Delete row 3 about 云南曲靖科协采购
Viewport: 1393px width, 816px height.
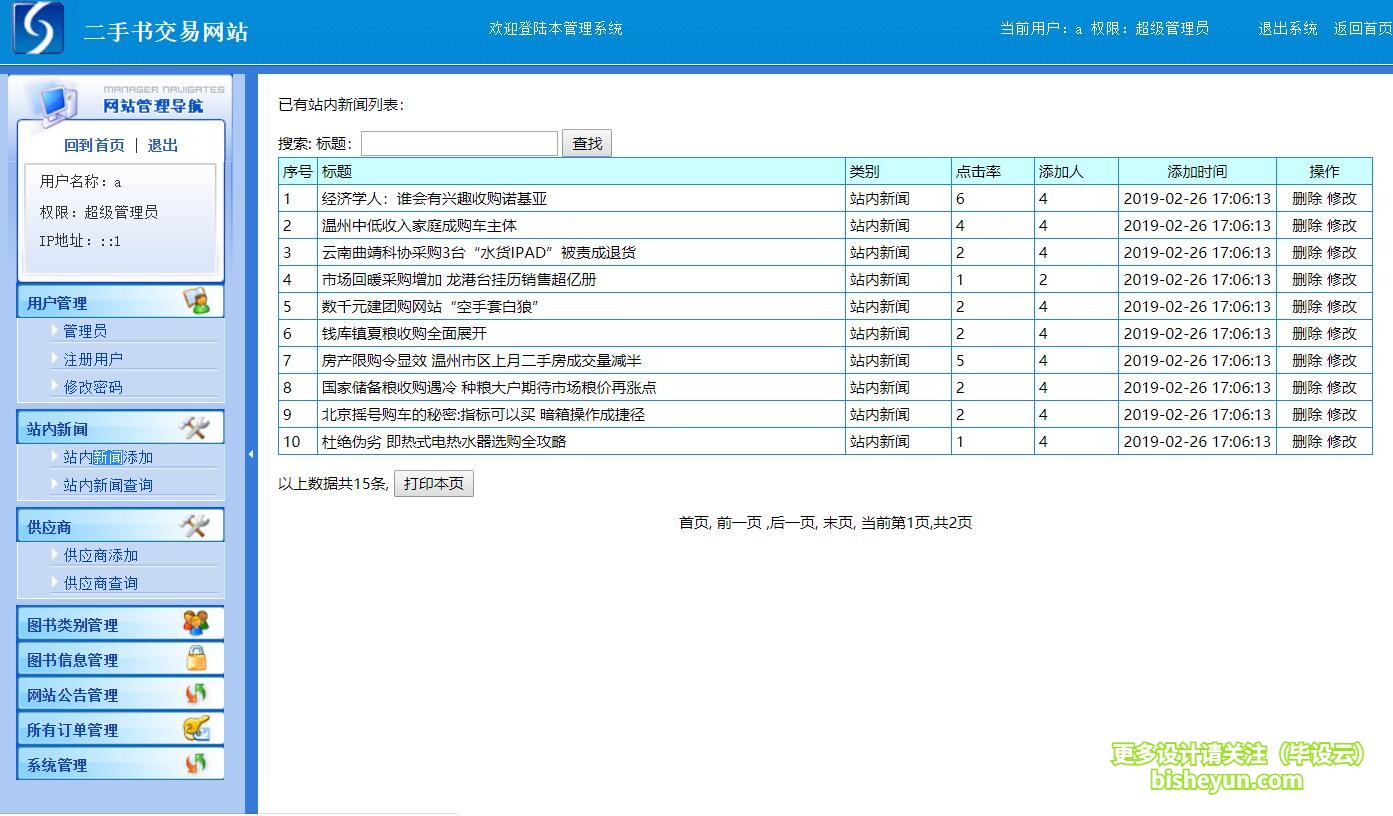[1307, 252]
